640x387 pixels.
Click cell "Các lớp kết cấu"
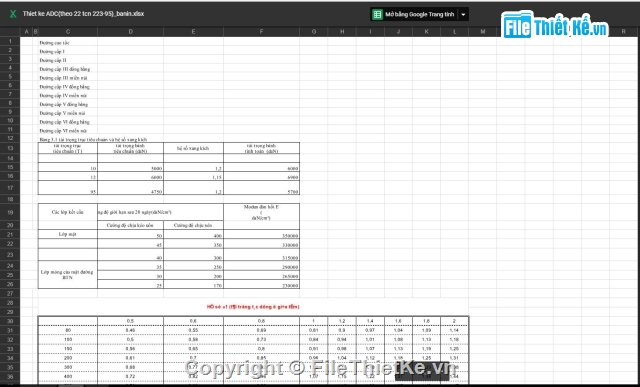click(68, 212)
